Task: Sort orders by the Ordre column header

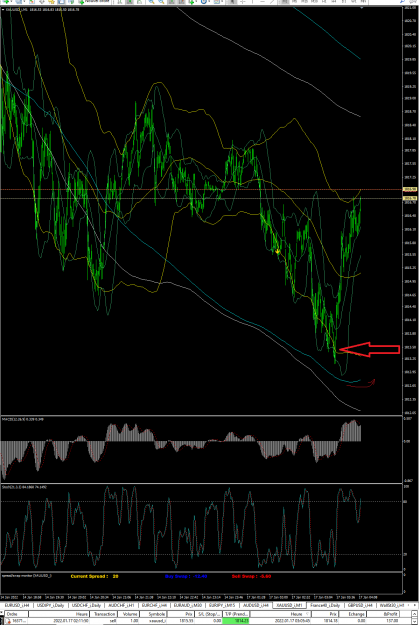Action: (14, 614)
